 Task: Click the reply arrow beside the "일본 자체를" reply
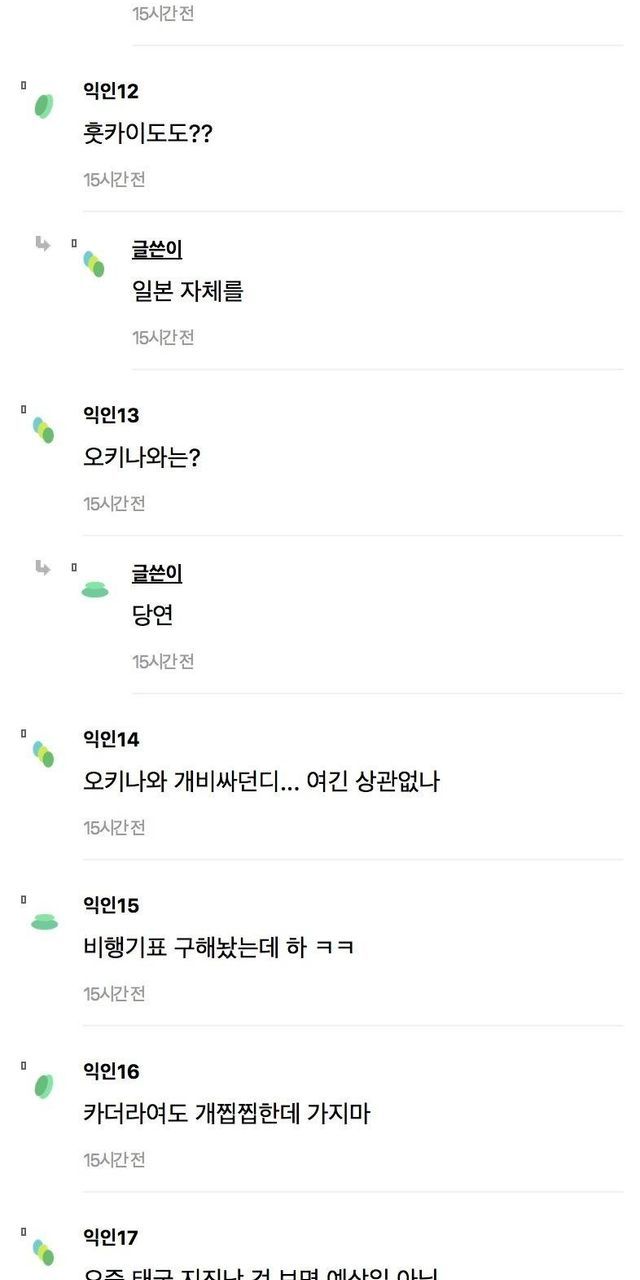pos(43,244)
